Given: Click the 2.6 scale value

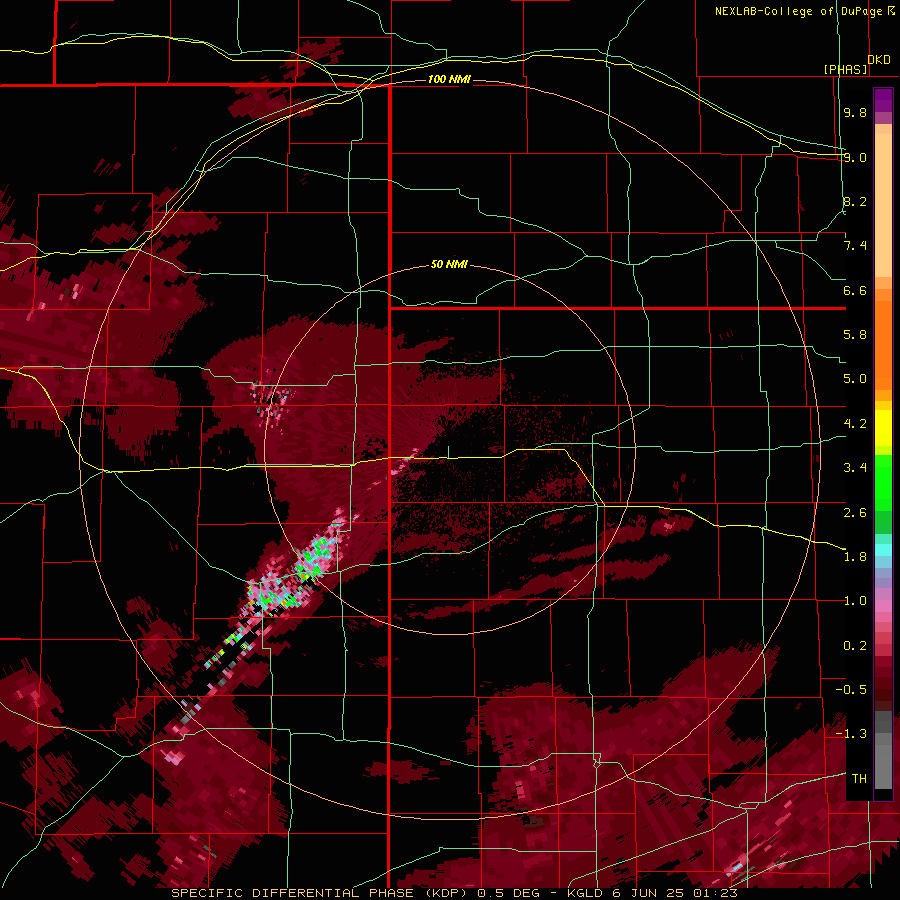Looking at the screenshot, I should 855,512.
